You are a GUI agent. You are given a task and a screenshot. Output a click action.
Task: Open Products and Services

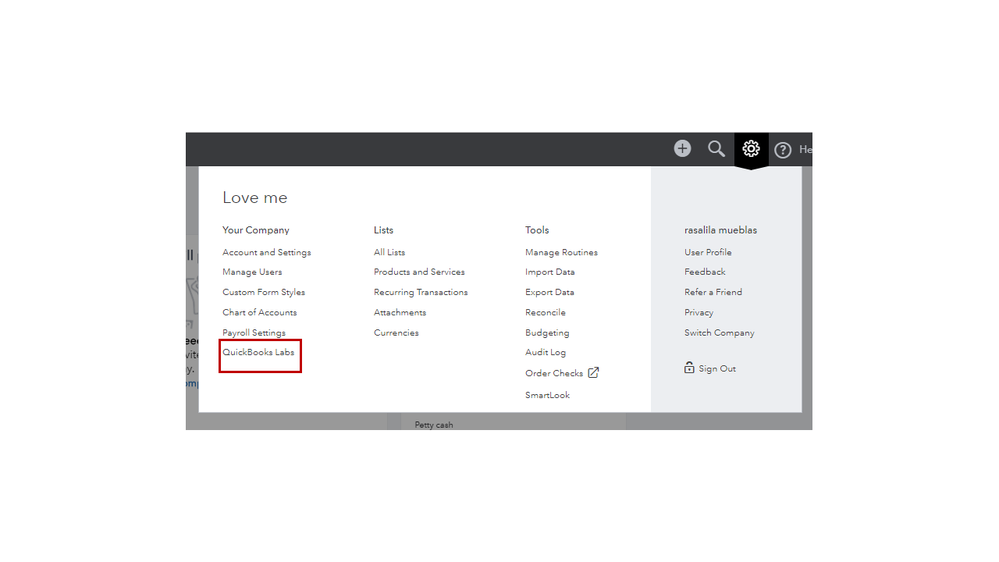pyautogui.click(x=419, y=272)
